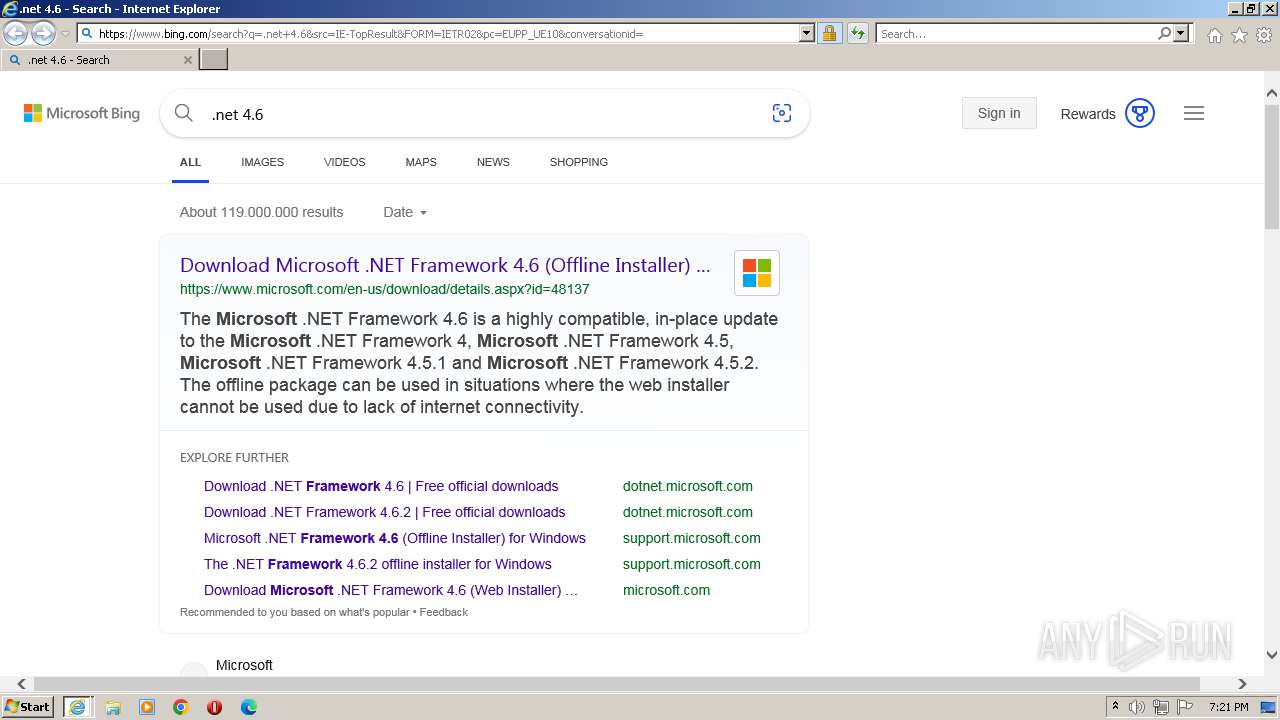Image resolution: width=1280 pixels, height=720 pixels.
Task: Open 'The .NET Framework 4.6.2 offline installer for Windows'
Action: tap(378, 564)
